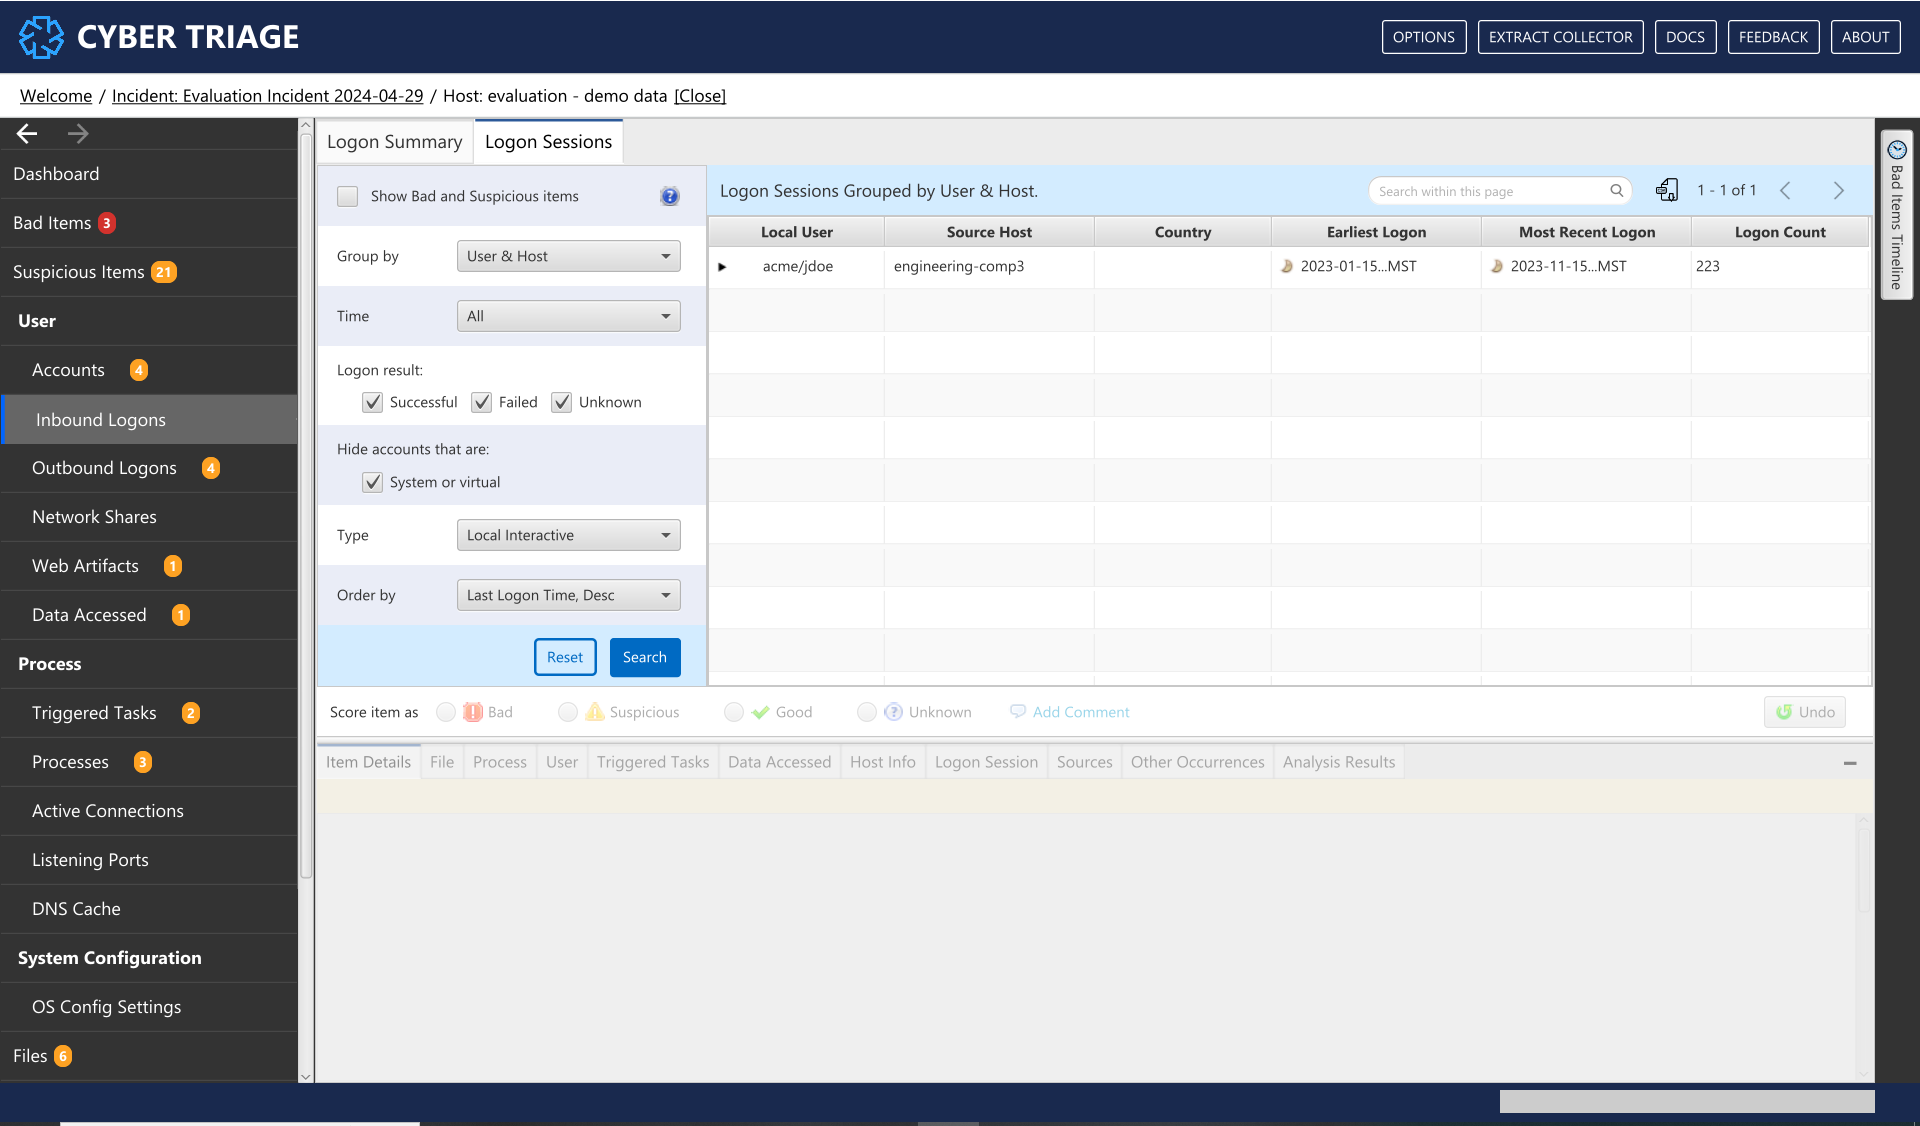This screenshot has height=1126, width=1920.
Task: Toggle Hide System or virtual accounts checkbox
Action: (x=372, y=481)
